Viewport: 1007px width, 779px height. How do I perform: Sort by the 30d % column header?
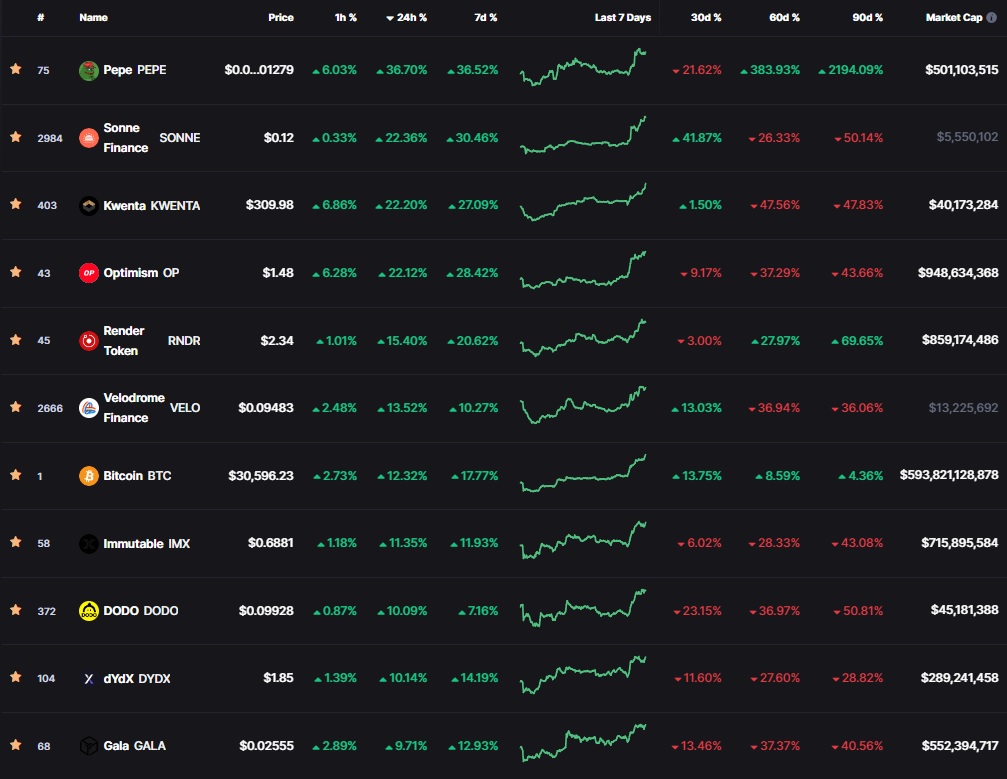tap(706, 17)
